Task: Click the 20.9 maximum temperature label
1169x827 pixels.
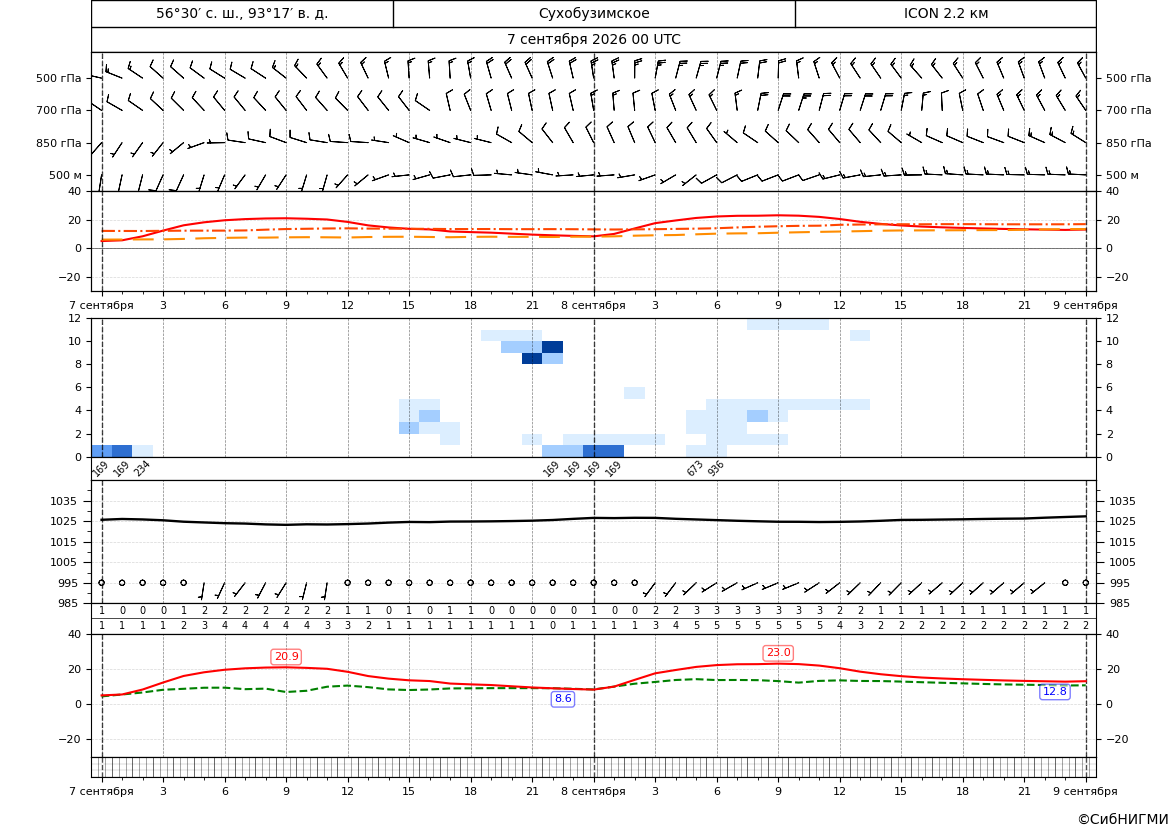Action: [286, 656]
